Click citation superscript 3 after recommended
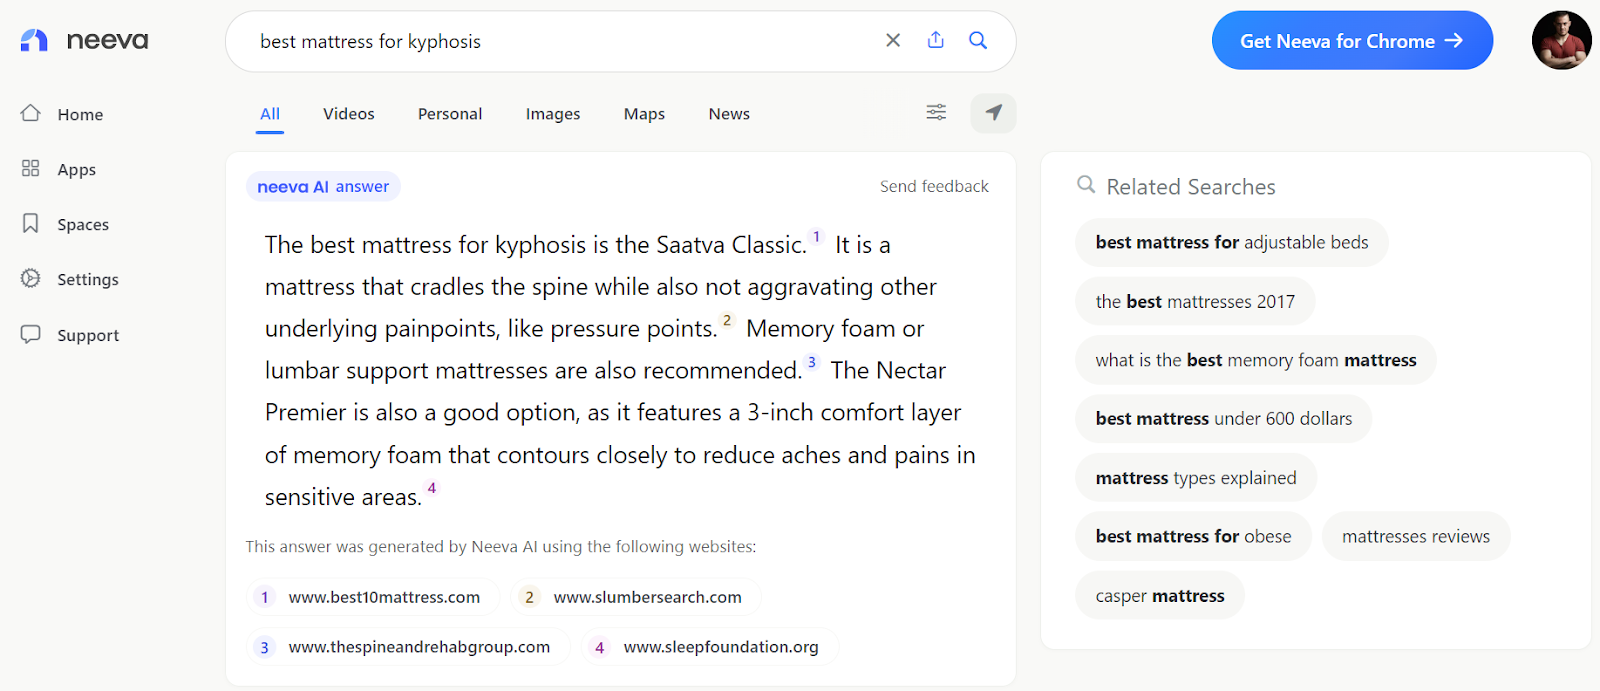The width and height of the screenshot is (1600, 691). pos(812,362)
